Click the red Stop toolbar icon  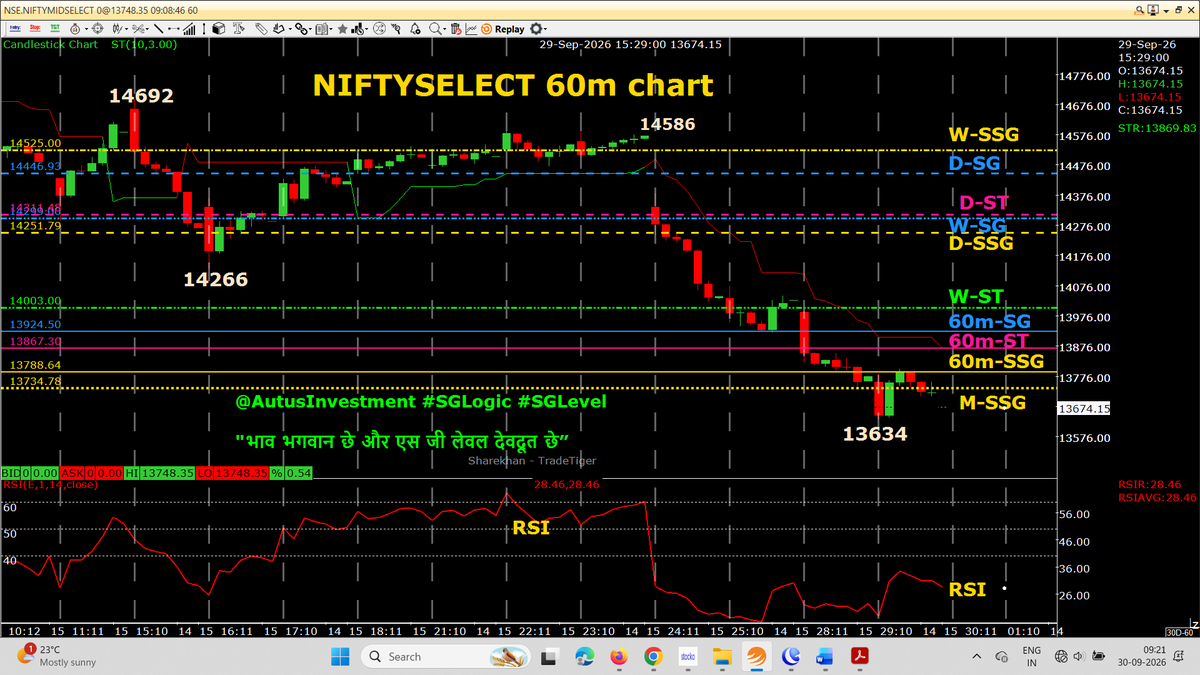[35, 29]
